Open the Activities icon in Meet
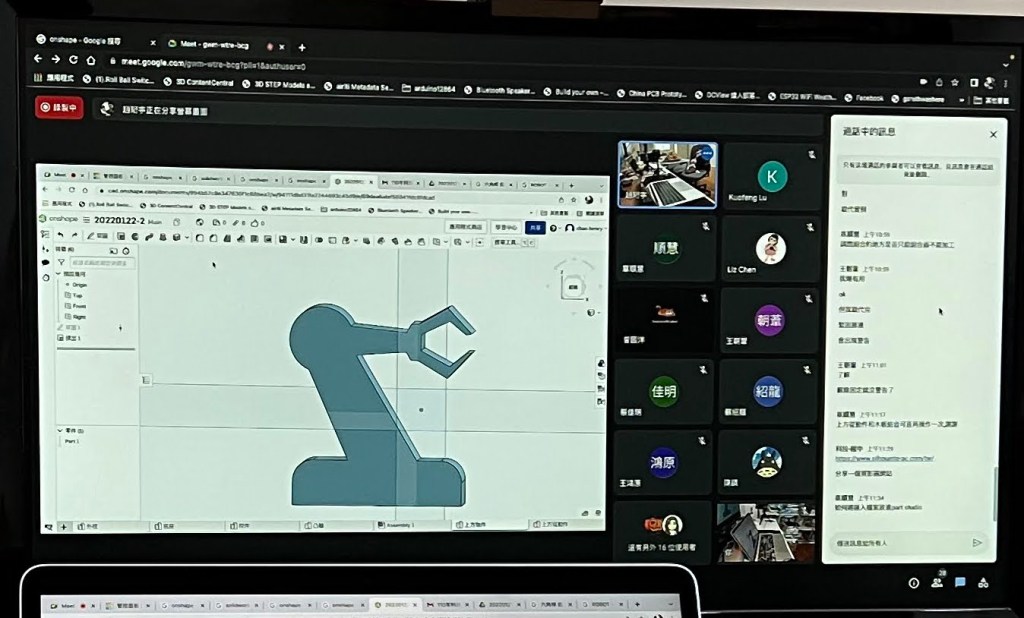1024x618 pixels. (x=983, y=582)
